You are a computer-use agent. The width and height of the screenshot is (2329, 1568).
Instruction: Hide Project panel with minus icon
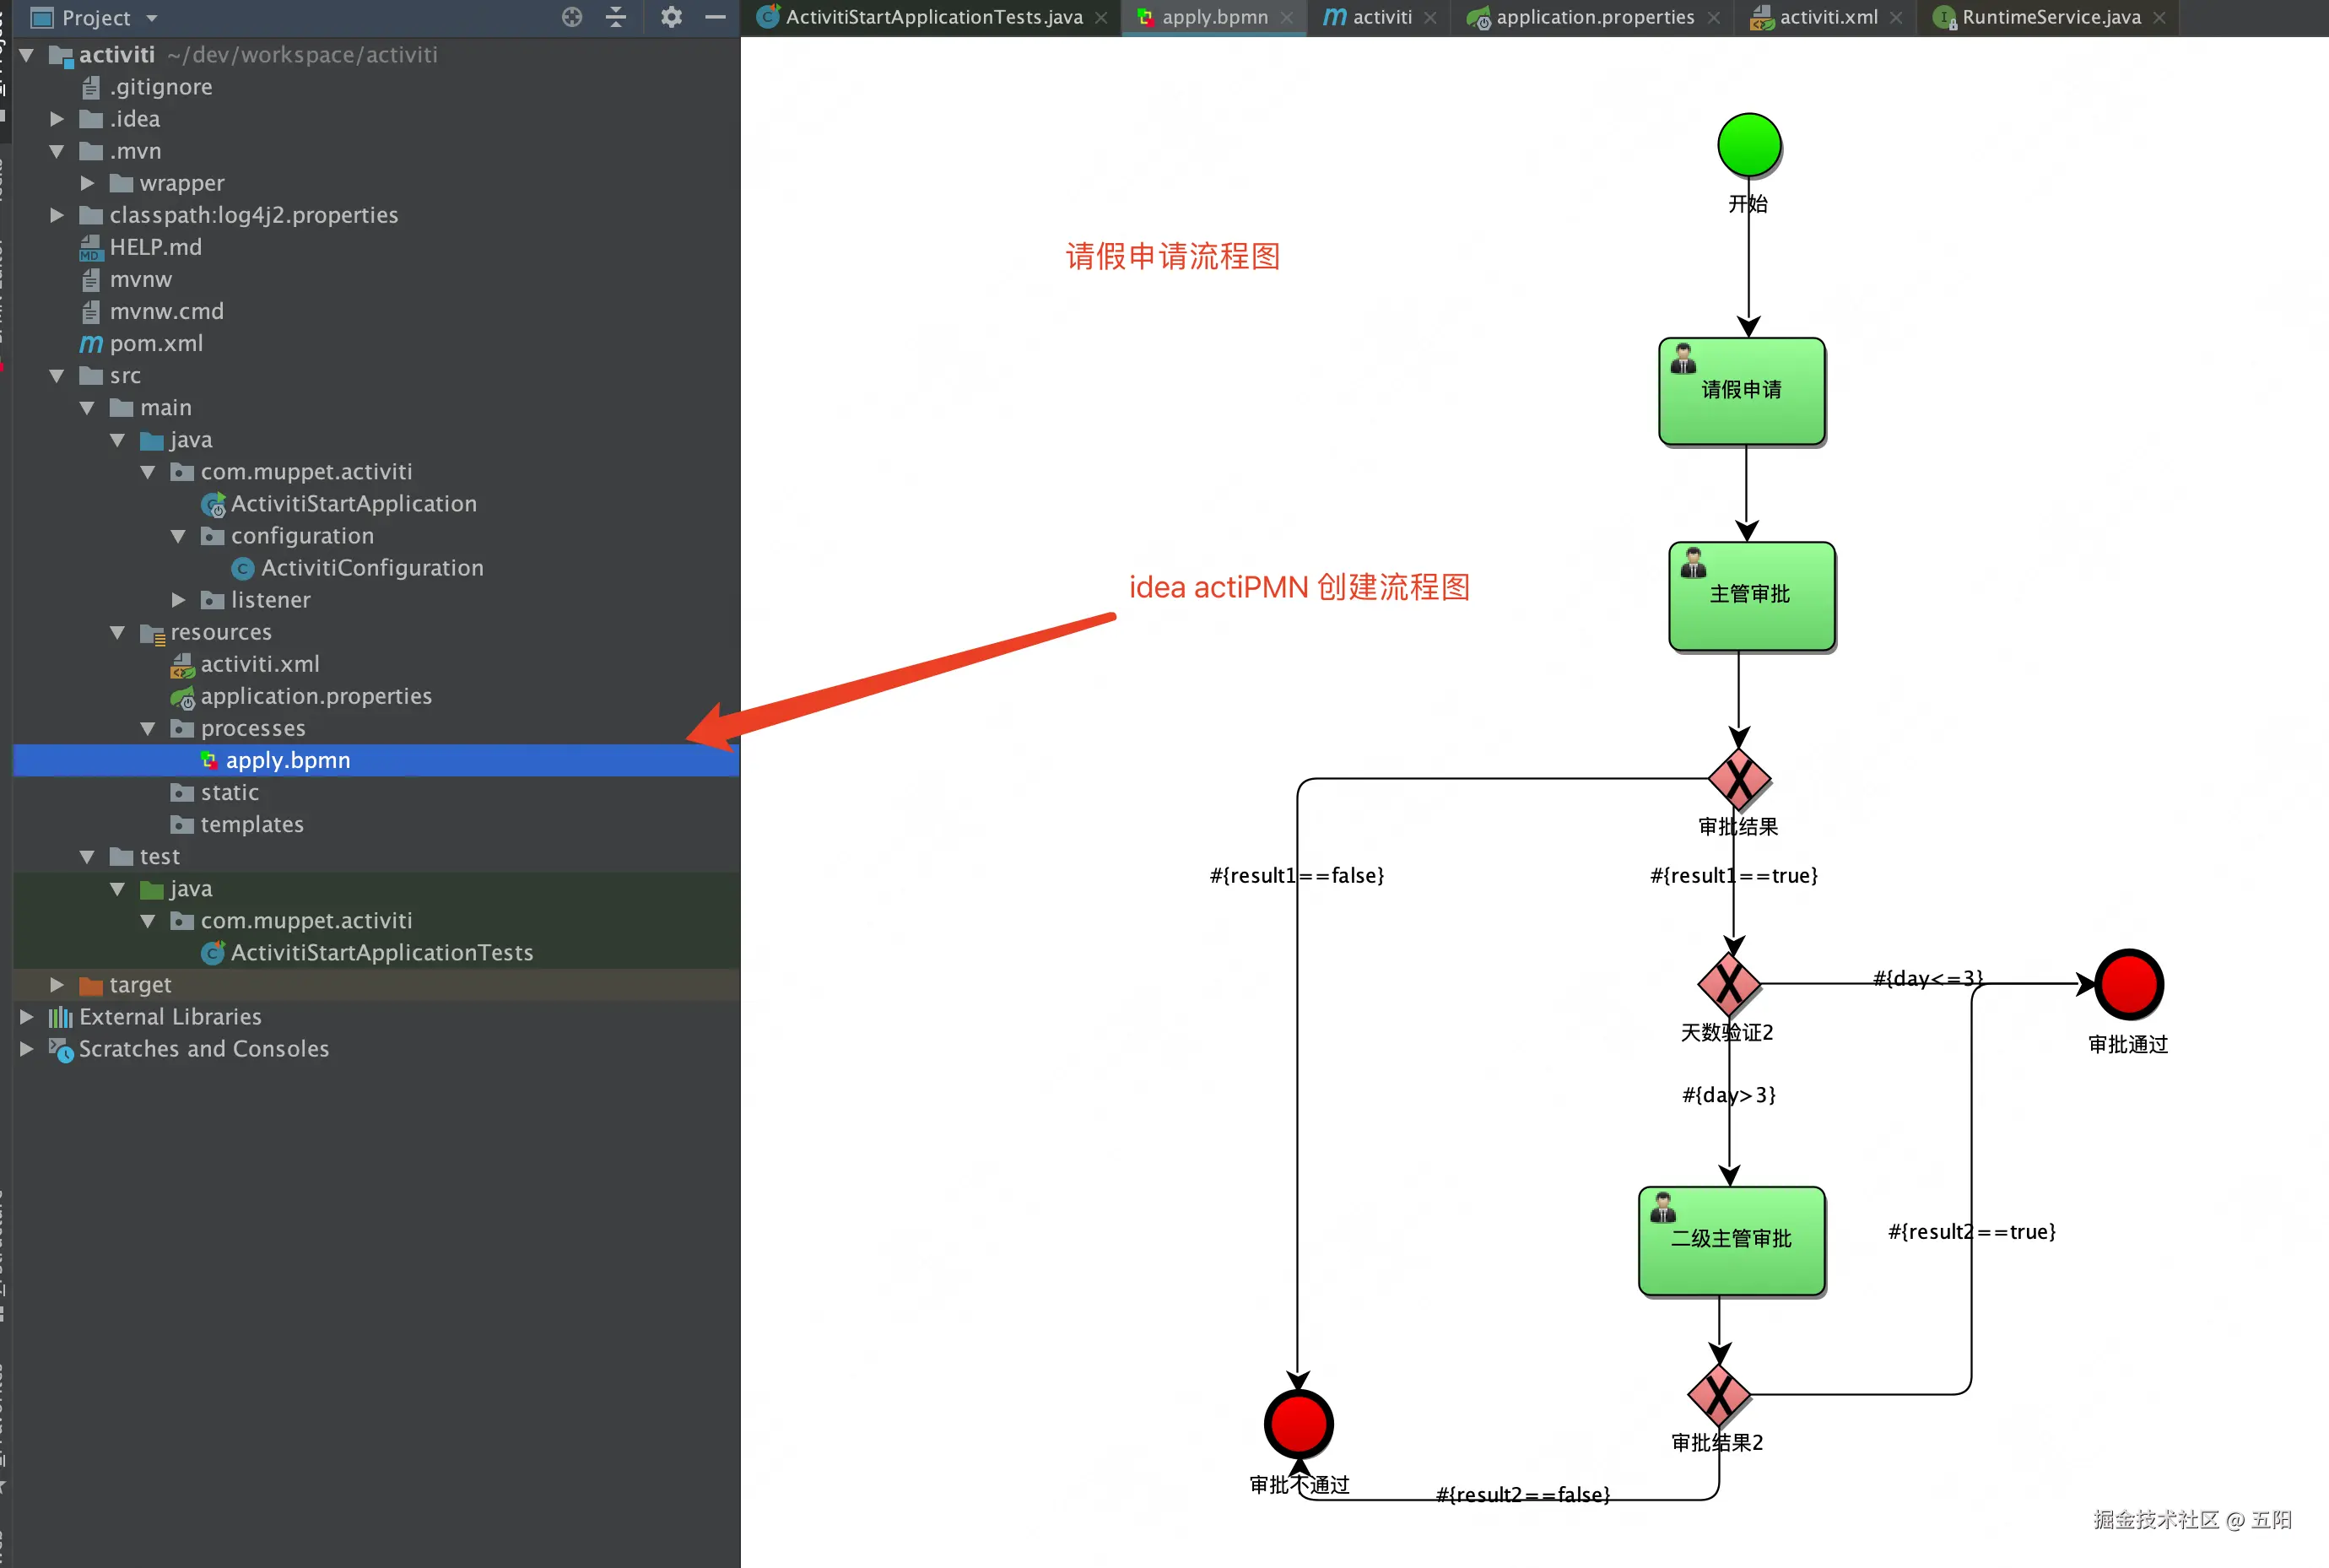point(715,17)
